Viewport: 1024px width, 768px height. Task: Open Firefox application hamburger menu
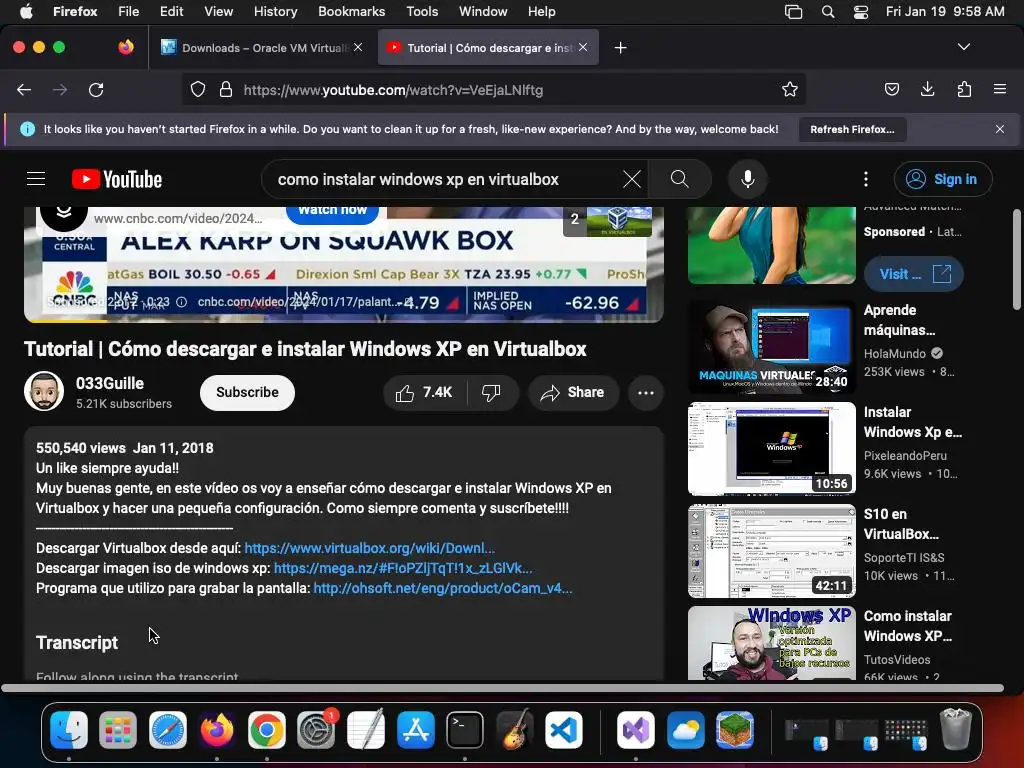[x=1000, y=89]
